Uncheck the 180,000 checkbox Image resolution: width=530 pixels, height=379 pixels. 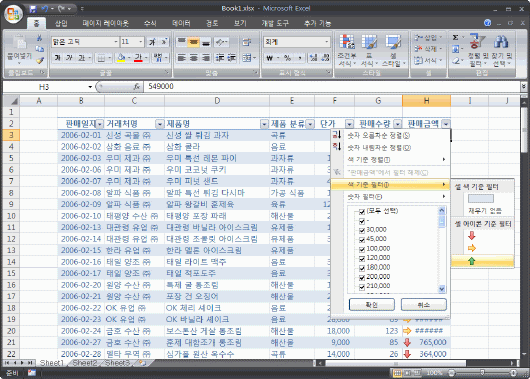[362, 268]
